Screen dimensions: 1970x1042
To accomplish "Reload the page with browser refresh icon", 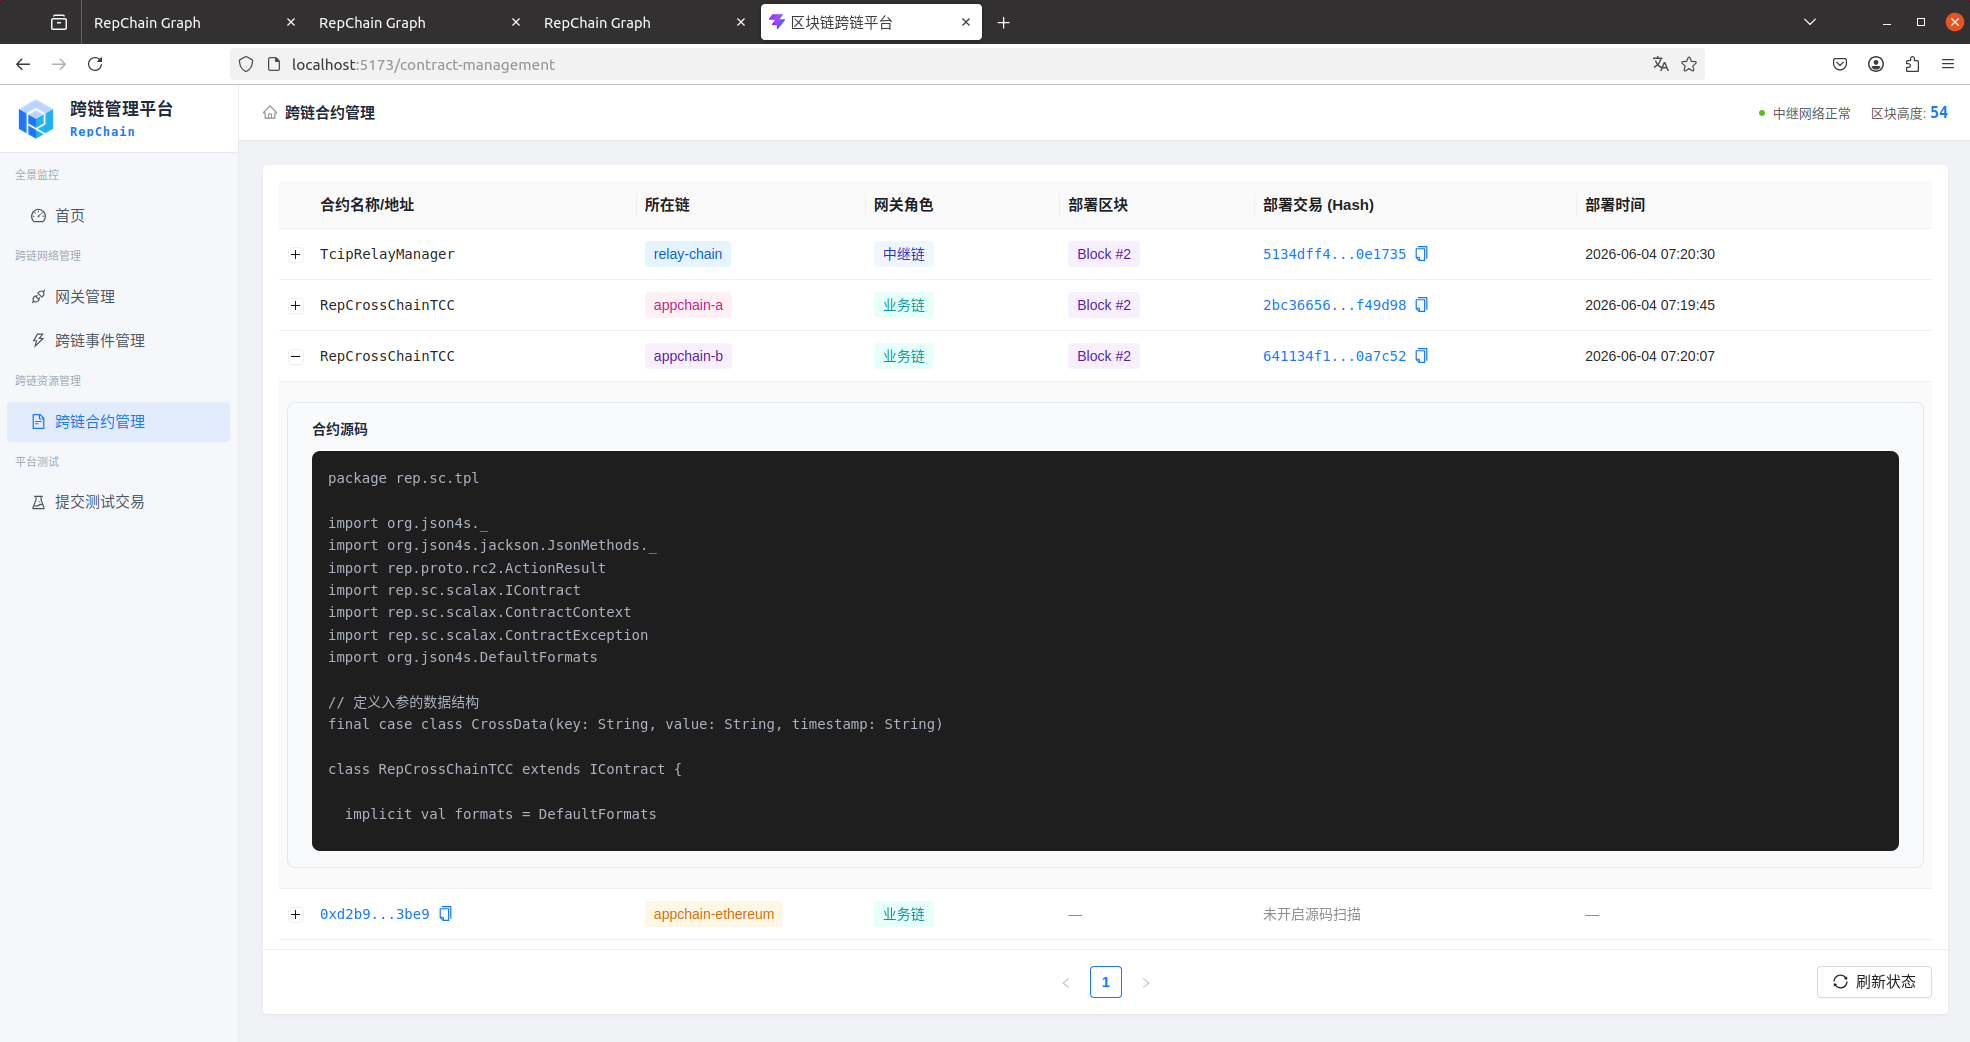I will click(x=95, y=64).
